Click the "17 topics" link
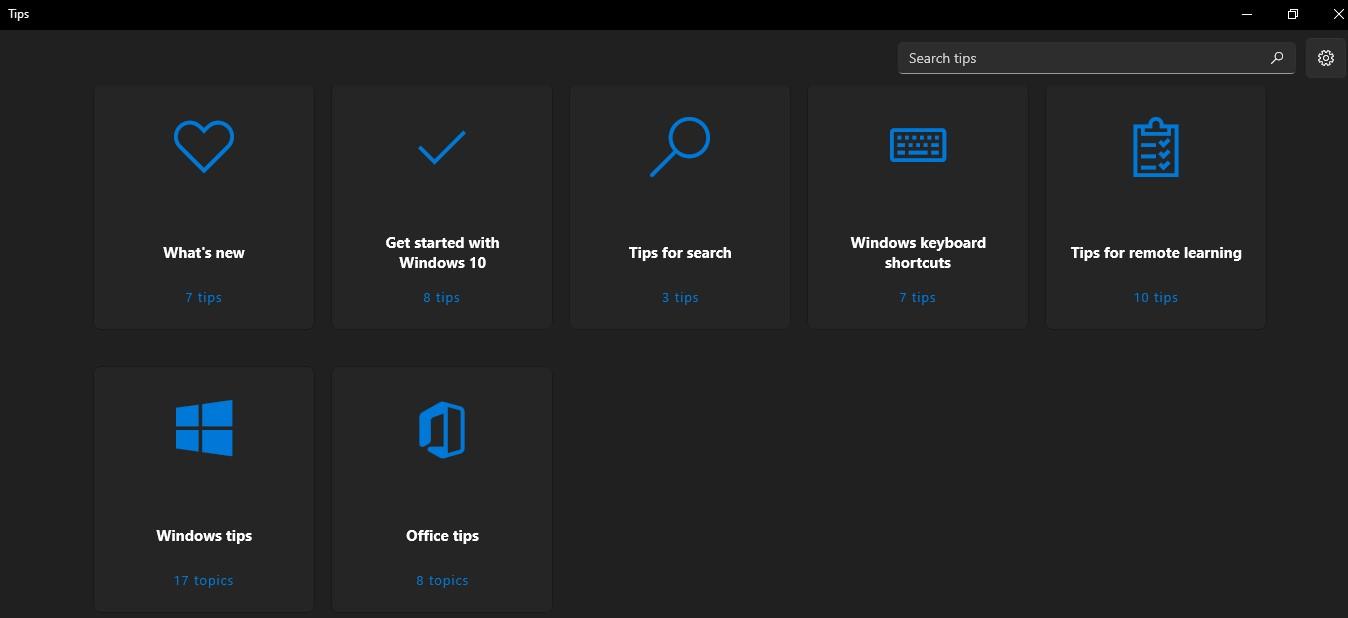1348x618 pixels. coord(204,580)
